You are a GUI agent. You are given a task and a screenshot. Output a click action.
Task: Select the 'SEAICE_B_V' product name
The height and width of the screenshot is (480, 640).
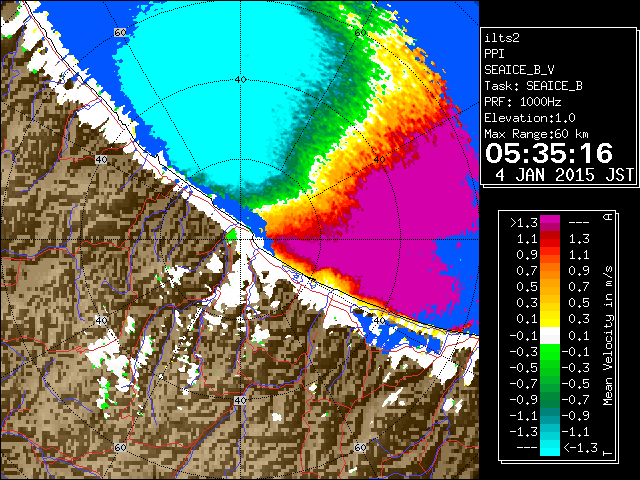point(519,70)
